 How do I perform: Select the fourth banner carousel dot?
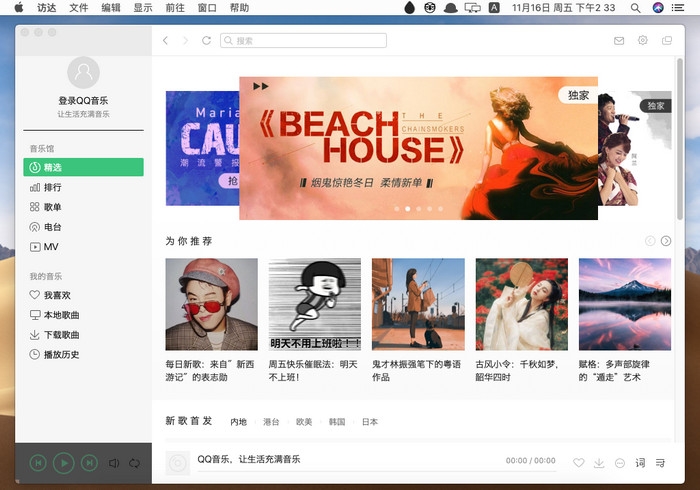429,209
